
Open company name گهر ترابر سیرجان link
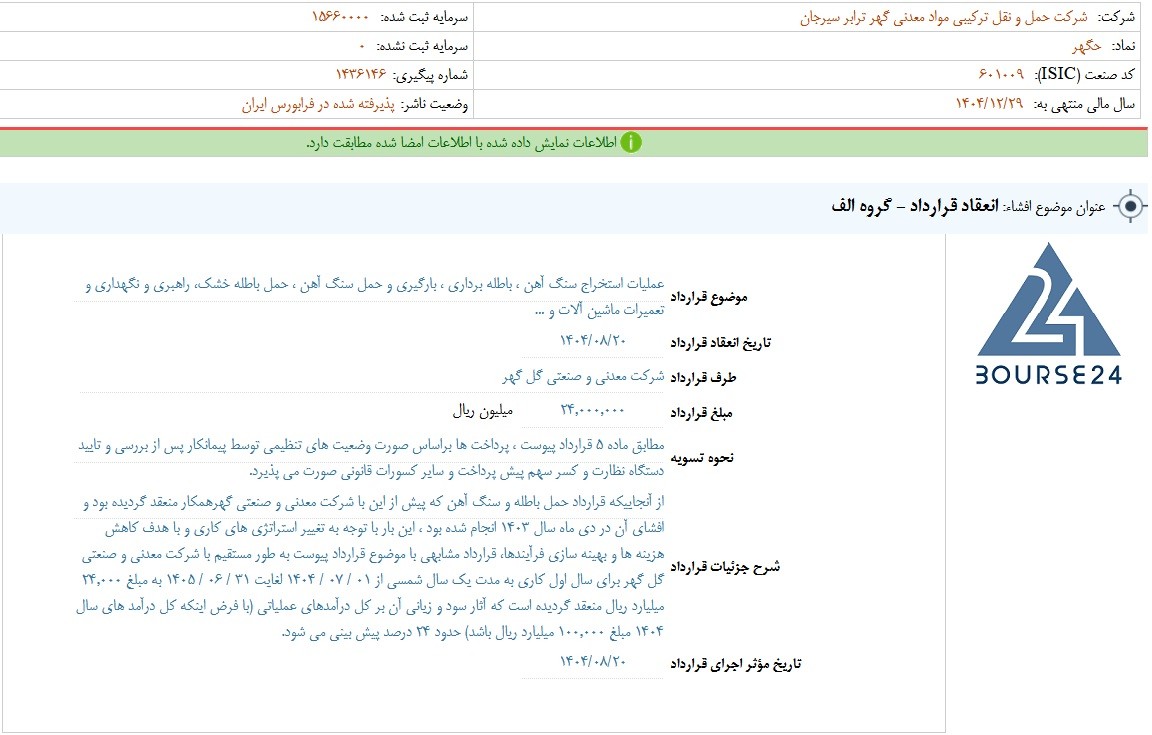pyautogui.click(x=943, y=18)
